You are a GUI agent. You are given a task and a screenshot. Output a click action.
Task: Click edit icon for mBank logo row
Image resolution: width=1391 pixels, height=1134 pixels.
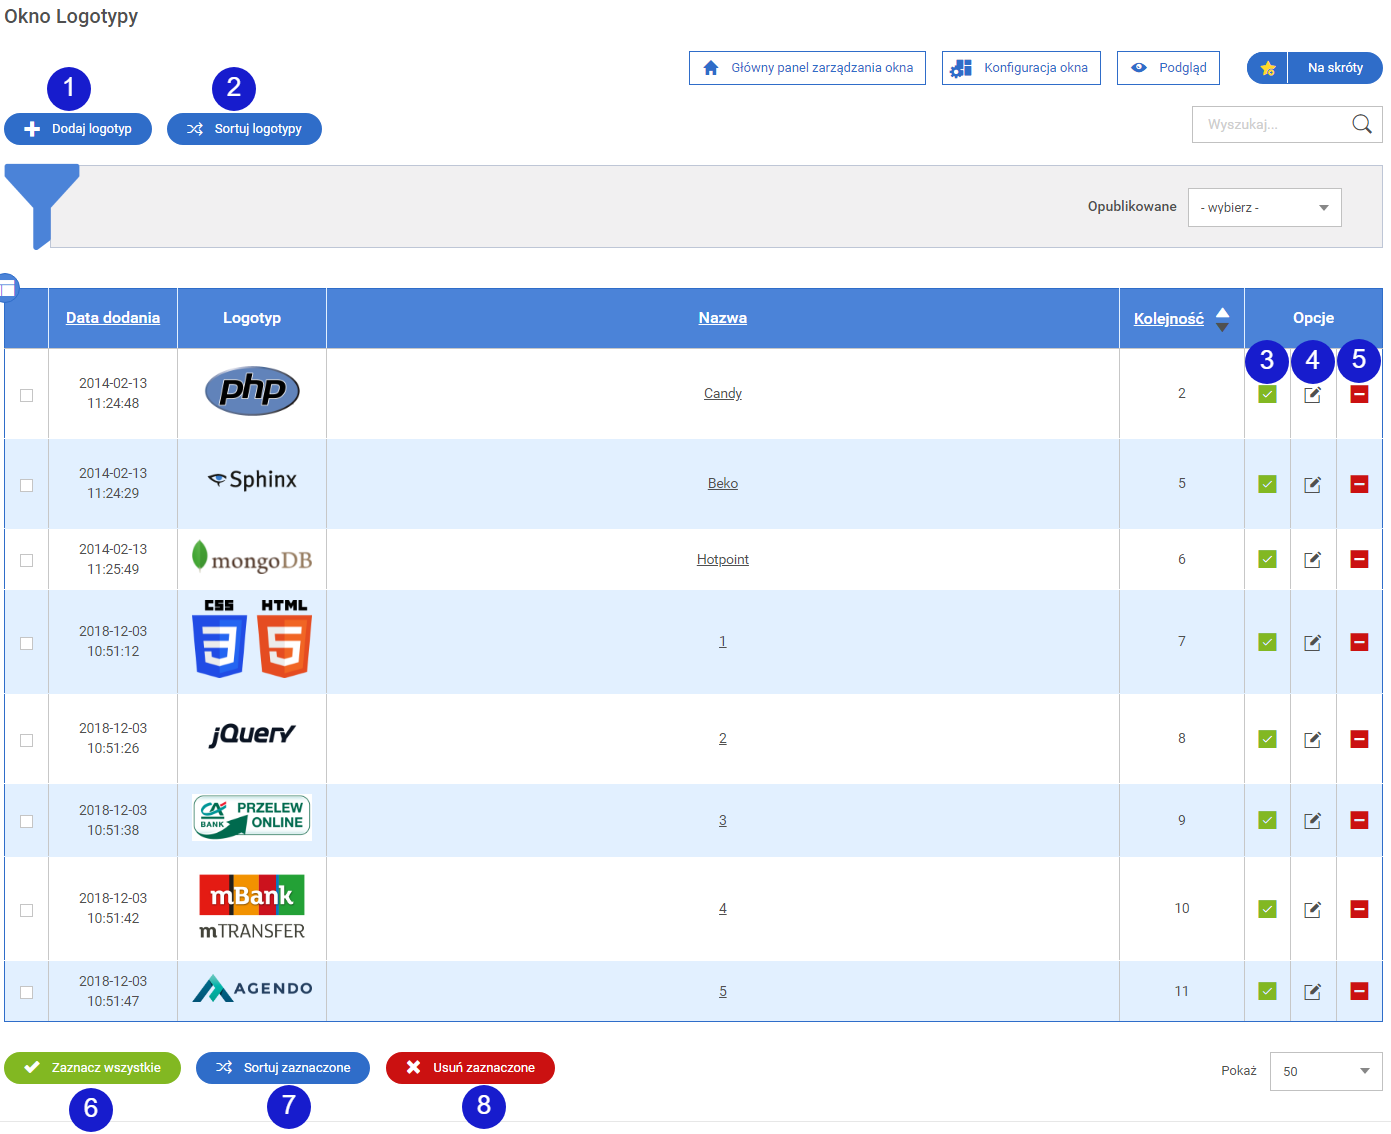(x=1312, y=909)
